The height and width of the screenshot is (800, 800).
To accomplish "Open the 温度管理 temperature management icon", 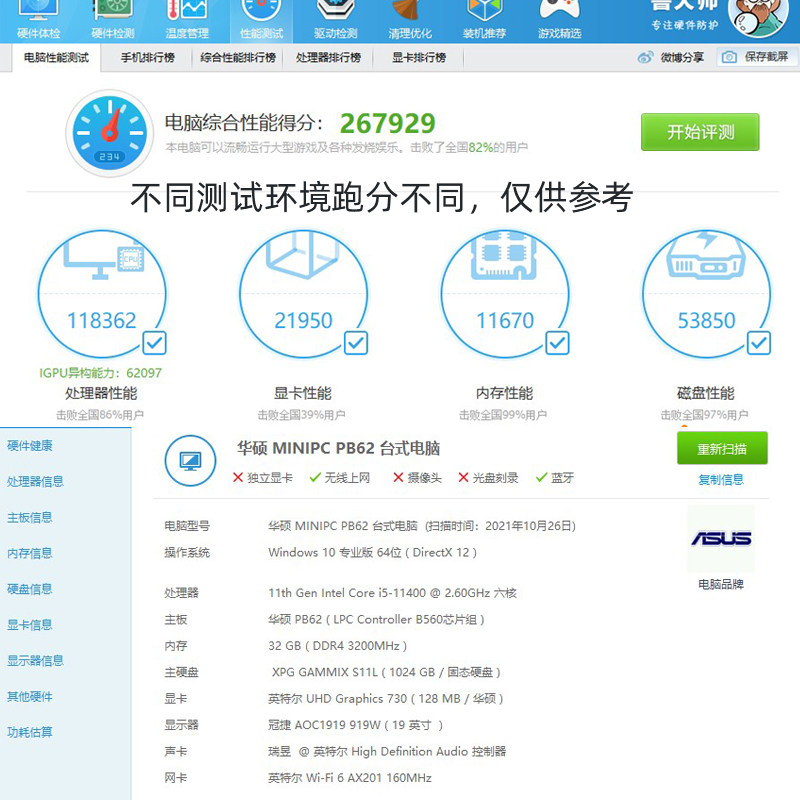I will pos(187,20).
